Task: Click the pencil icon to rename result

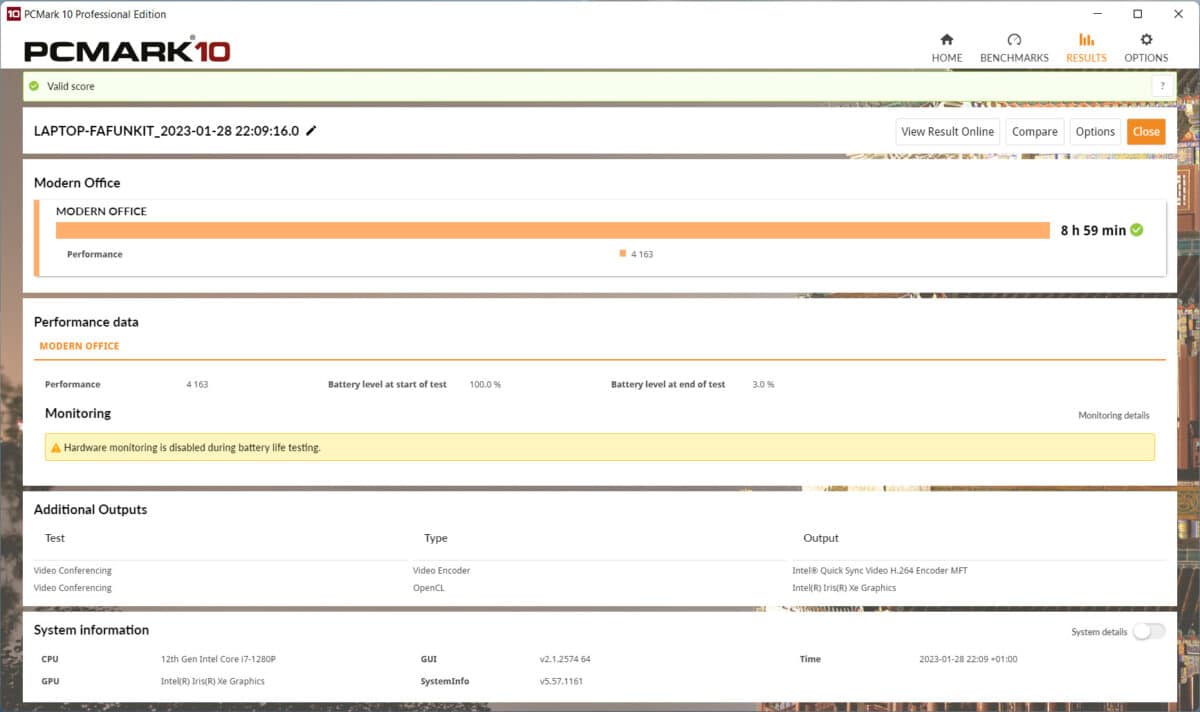Action: coord(311,131)
